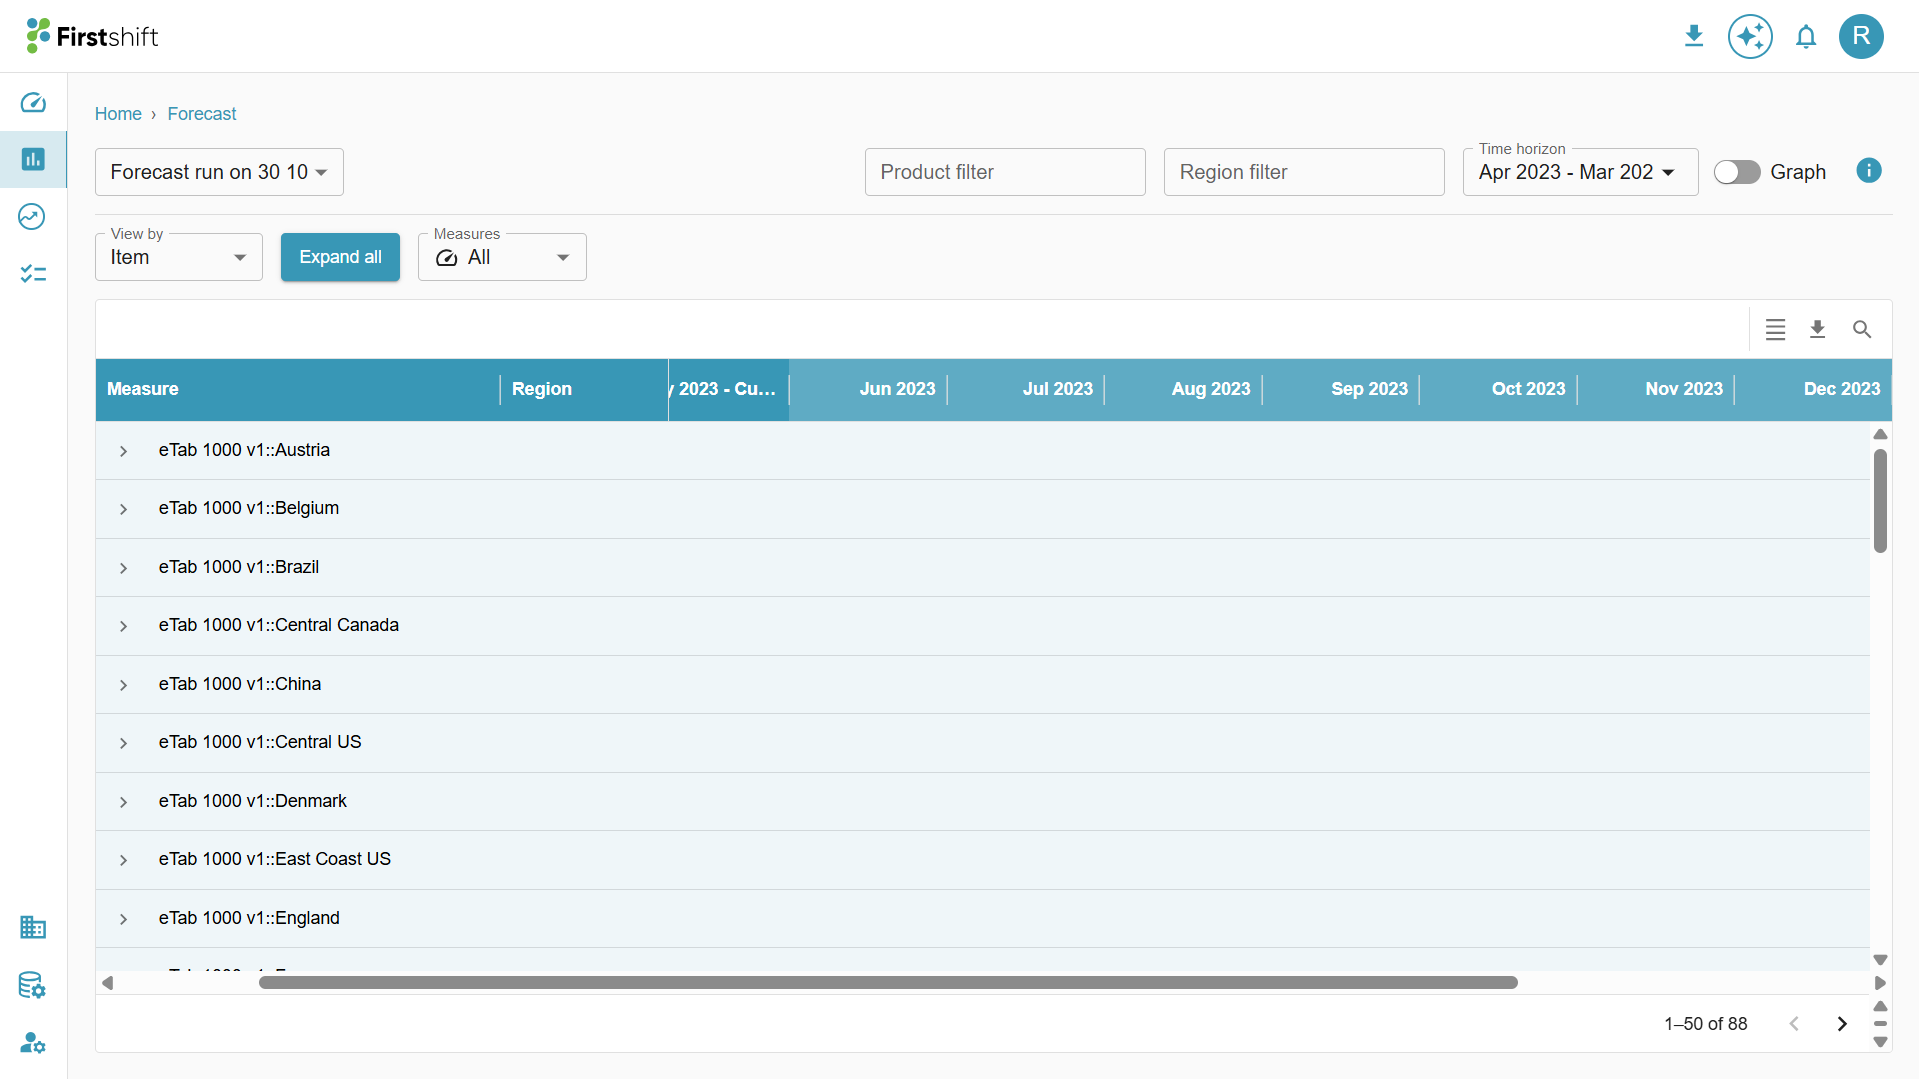Expand the eTab 1000 v1::Central US row
This screenshot has width=1919, height=1079.
(x=123, y=743)
